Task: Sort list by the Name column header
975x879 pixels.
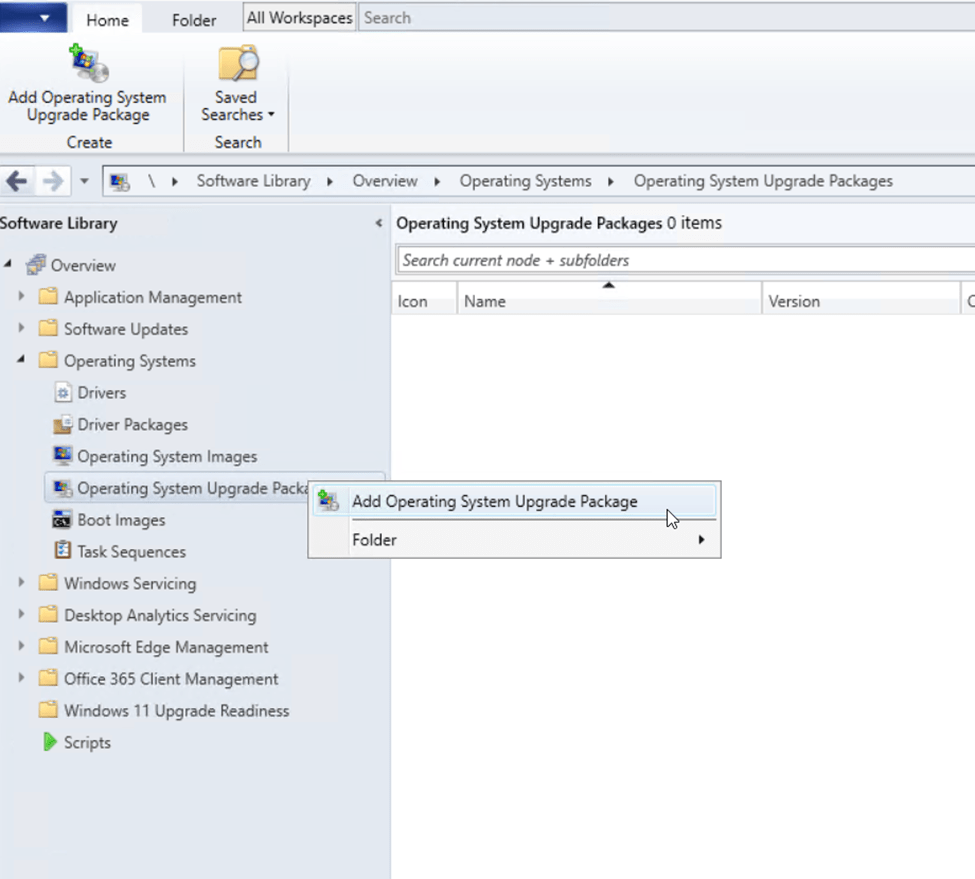Action: [x=608, y=301]
